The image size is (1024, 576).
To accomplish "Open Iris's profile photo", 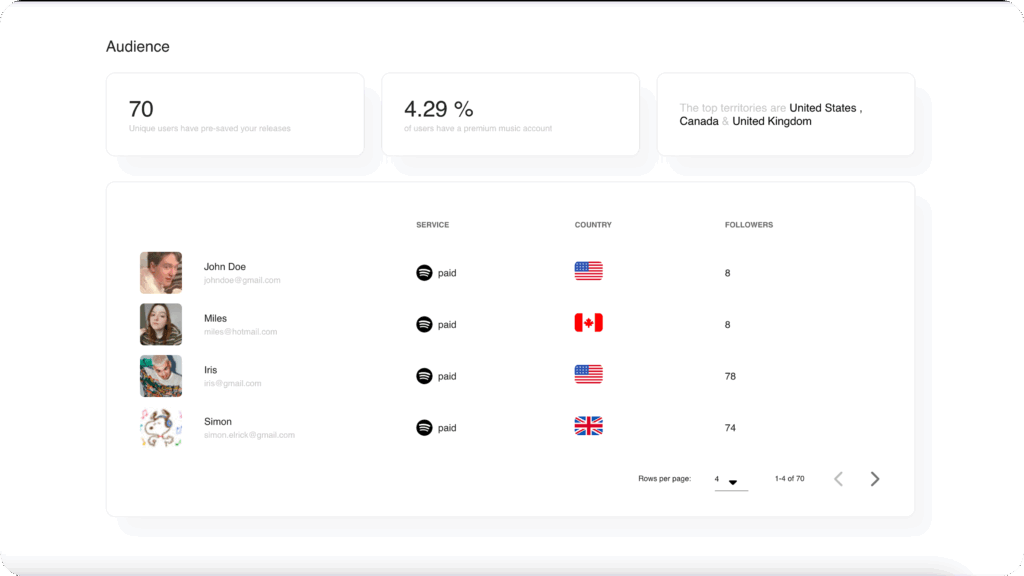I will click(161, 376).
